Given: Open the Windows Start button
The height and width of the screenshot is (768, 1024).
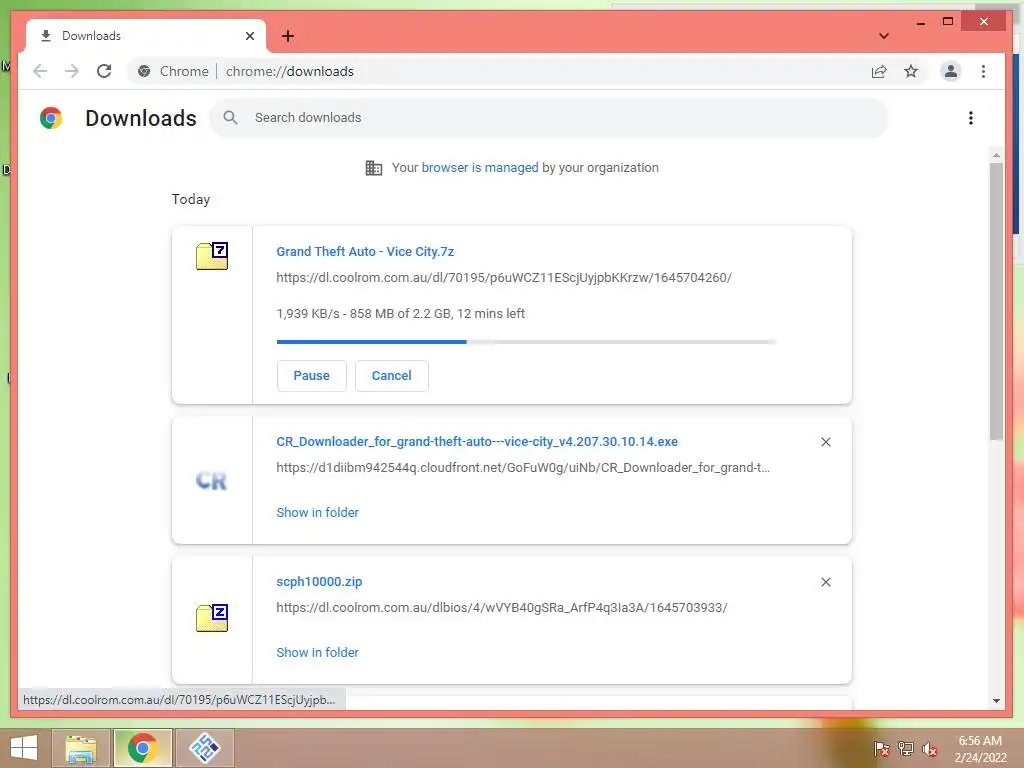Looking at the screenshot, I should click(x=24, y=748).
